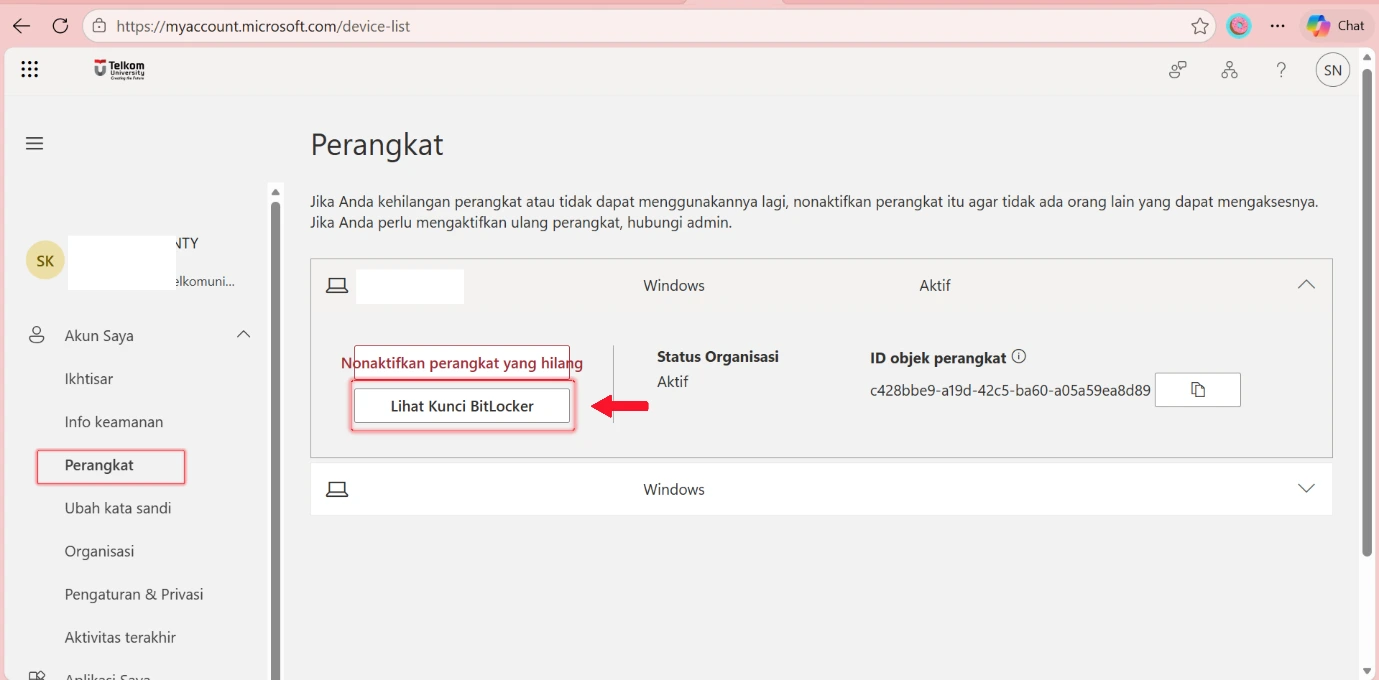This screenshot has height=680, width=1379.
Task: Go back to the previous page
Action: [x=21, y=26]
